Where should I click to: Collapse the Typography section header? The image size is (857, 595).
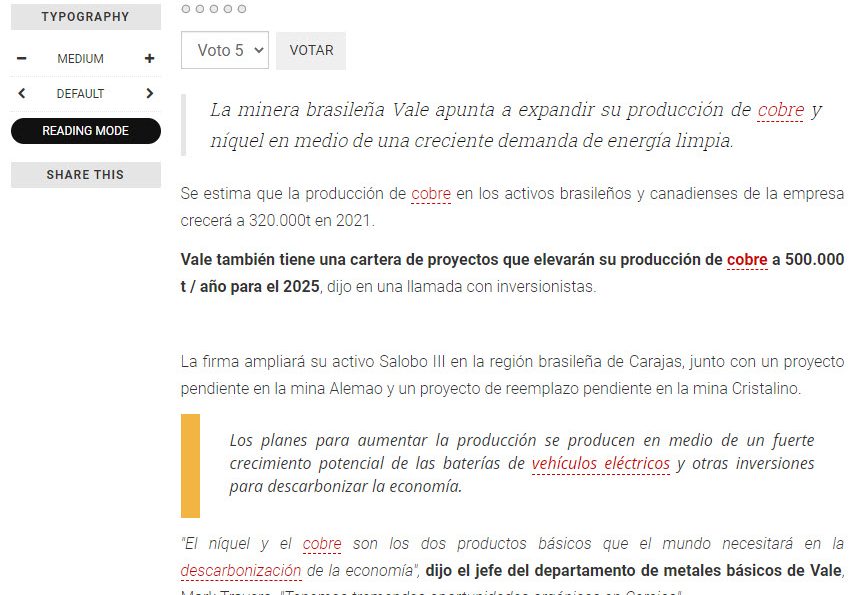pos(85,17)
